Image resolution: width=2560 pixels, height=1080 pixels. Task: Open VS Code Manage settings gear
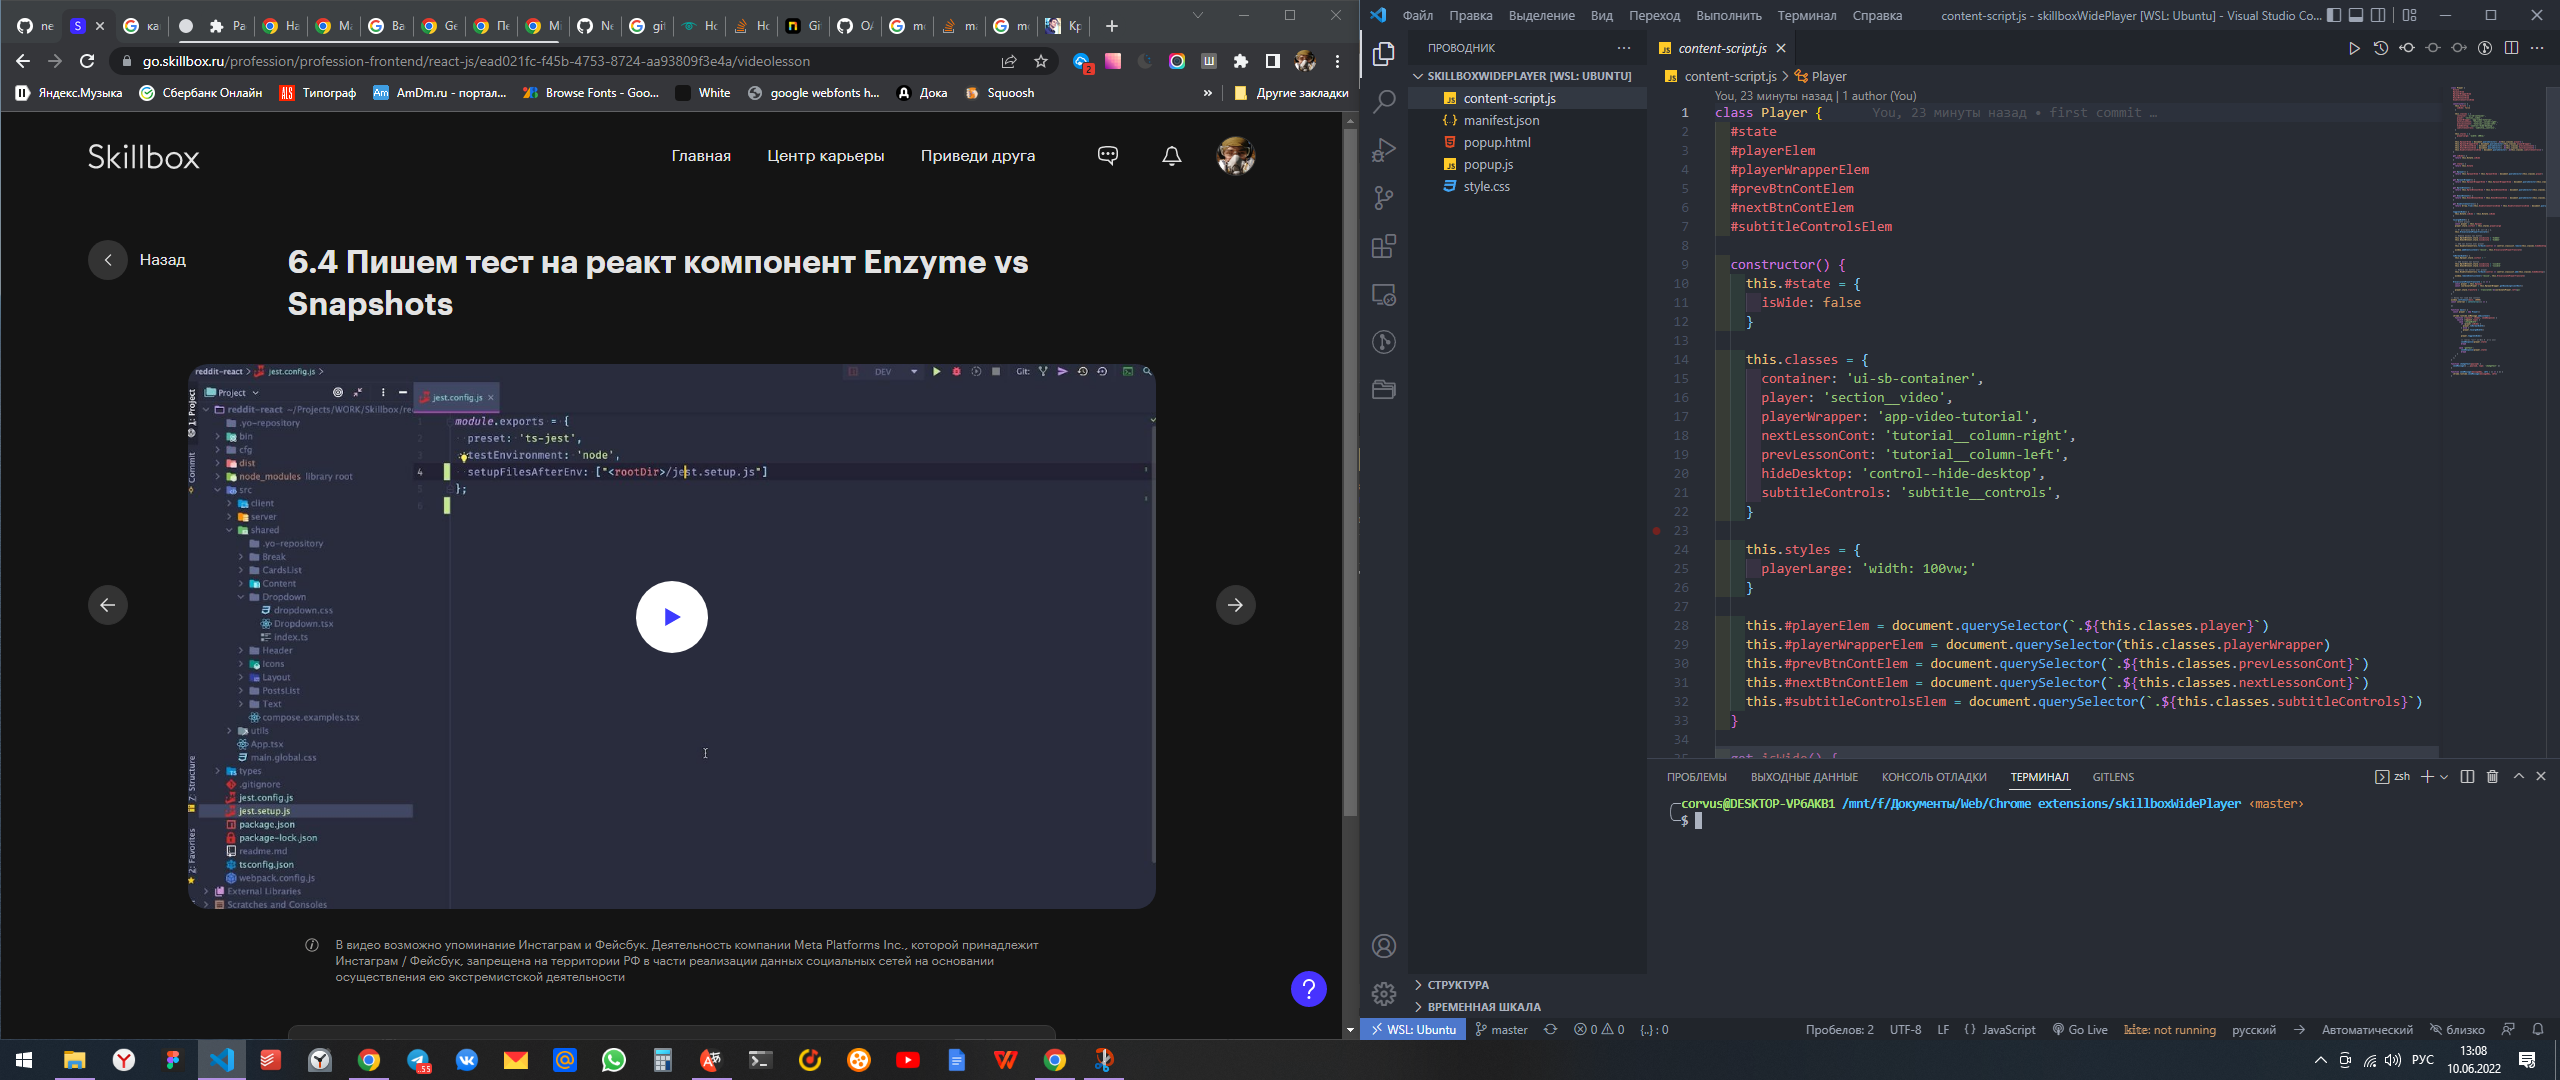pyautogui.click(x=1384, y=993)
